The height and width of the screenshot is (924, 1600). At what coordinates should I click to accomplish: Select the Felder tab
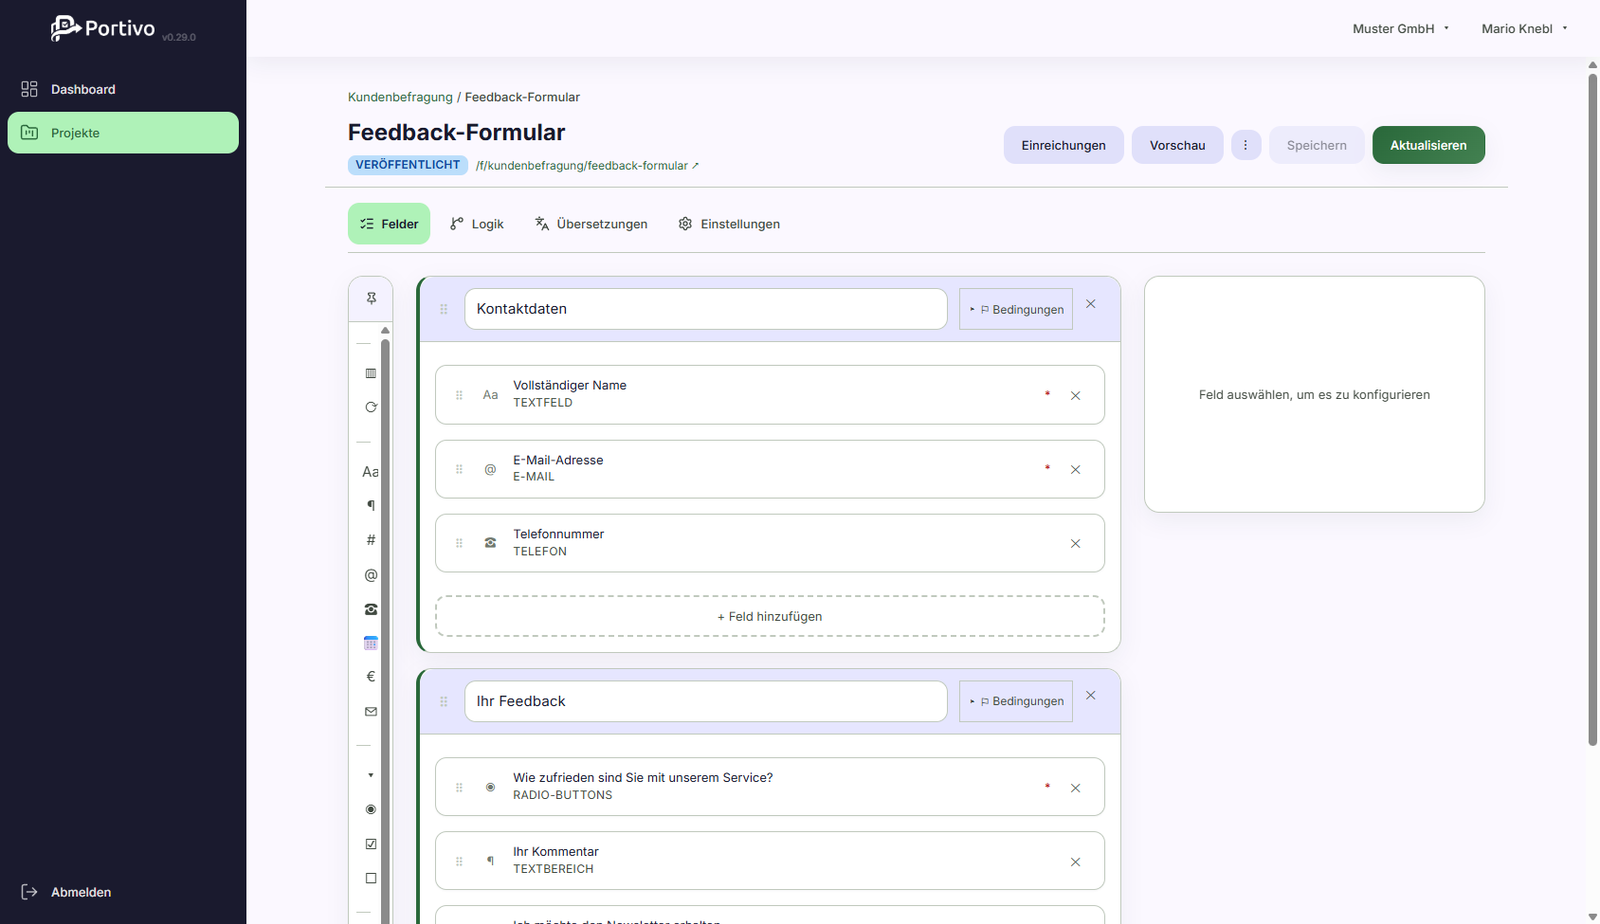coord(389,224)
